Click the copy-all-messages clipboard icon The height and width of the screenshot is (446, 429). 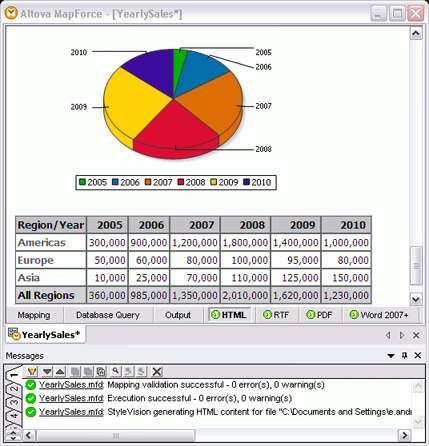[x=101, y=371]
